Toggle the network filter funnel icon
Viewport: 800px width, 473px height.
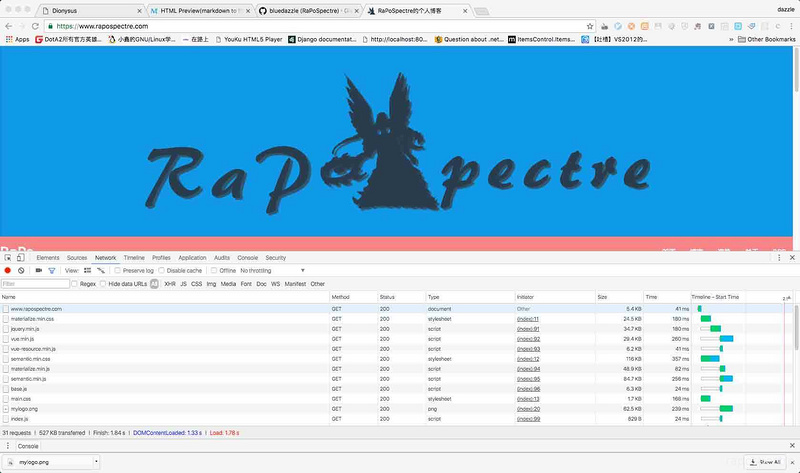[x=52, y=270]
